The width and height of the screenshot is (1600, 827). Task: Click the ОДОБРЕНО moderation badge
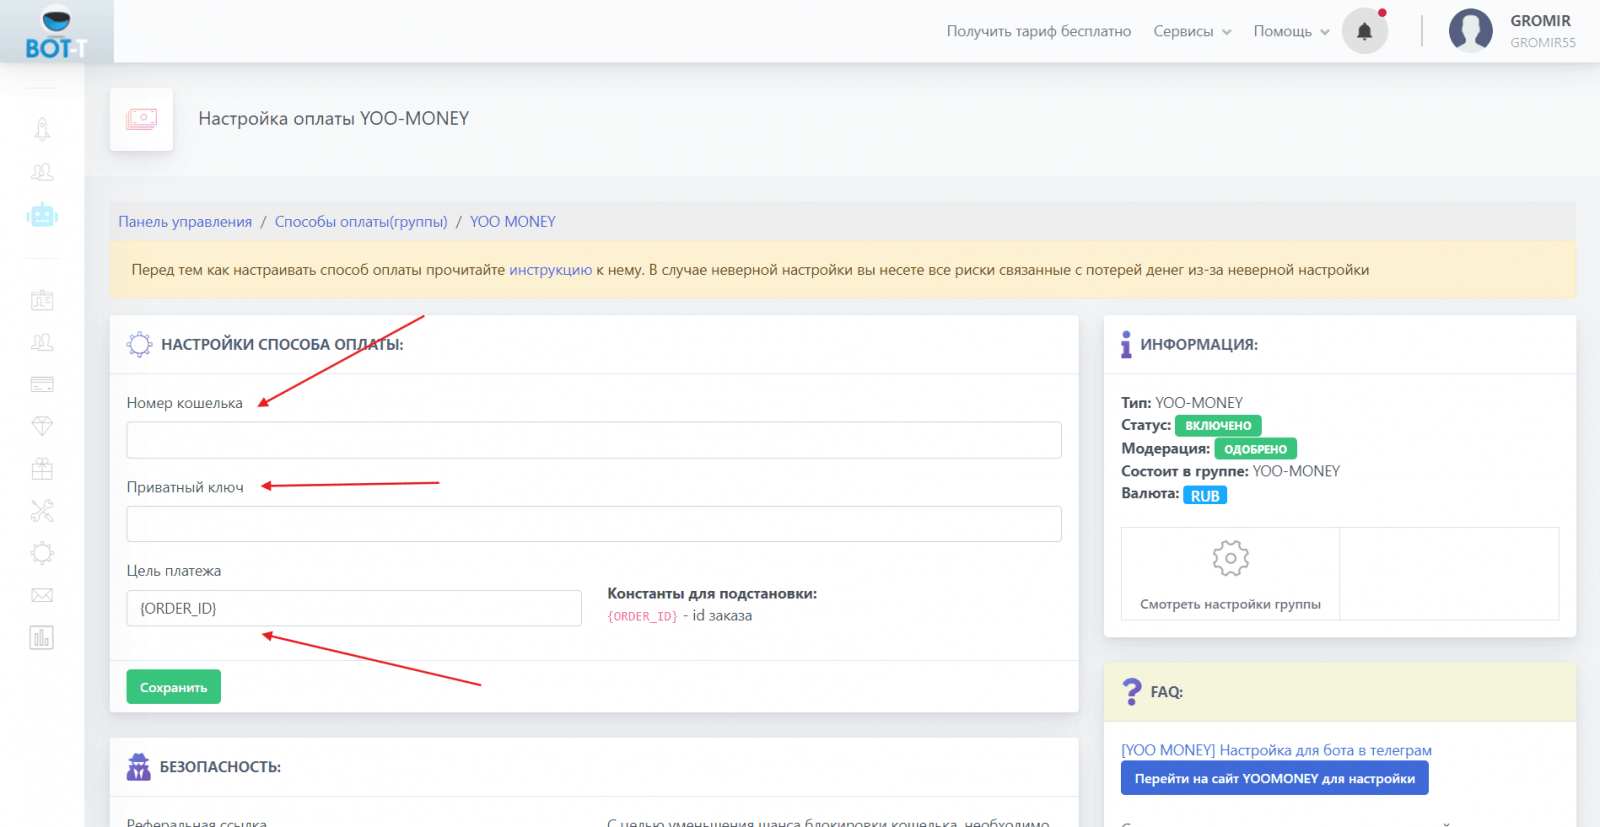pos(1255,449)
